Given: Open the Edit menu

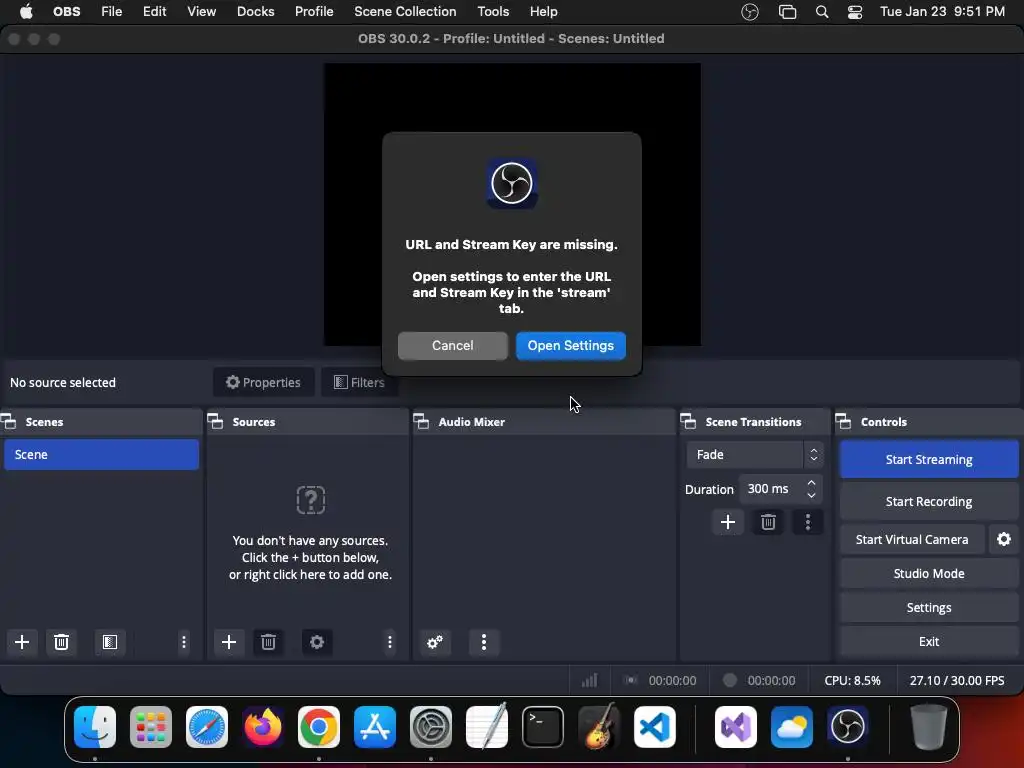Looking at the screenshot, I should point(154,12).
